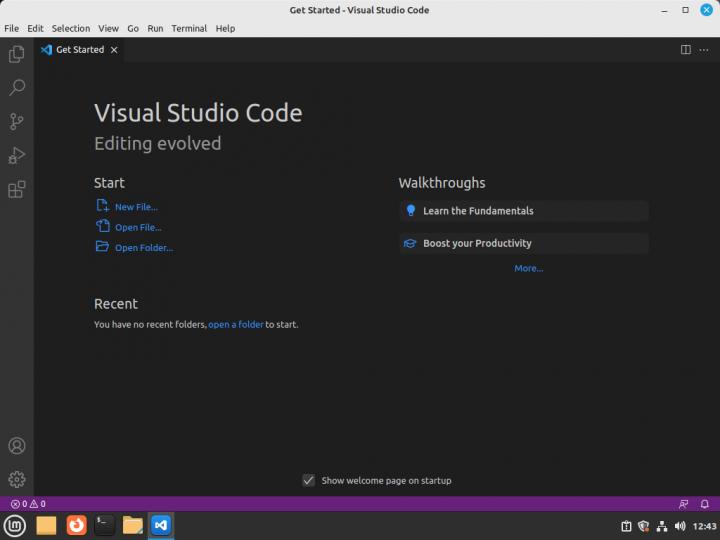Image resolution: width=720 pixels, height=540 pixels.
Task: Open the Search view icon
Action: point(16,88)
